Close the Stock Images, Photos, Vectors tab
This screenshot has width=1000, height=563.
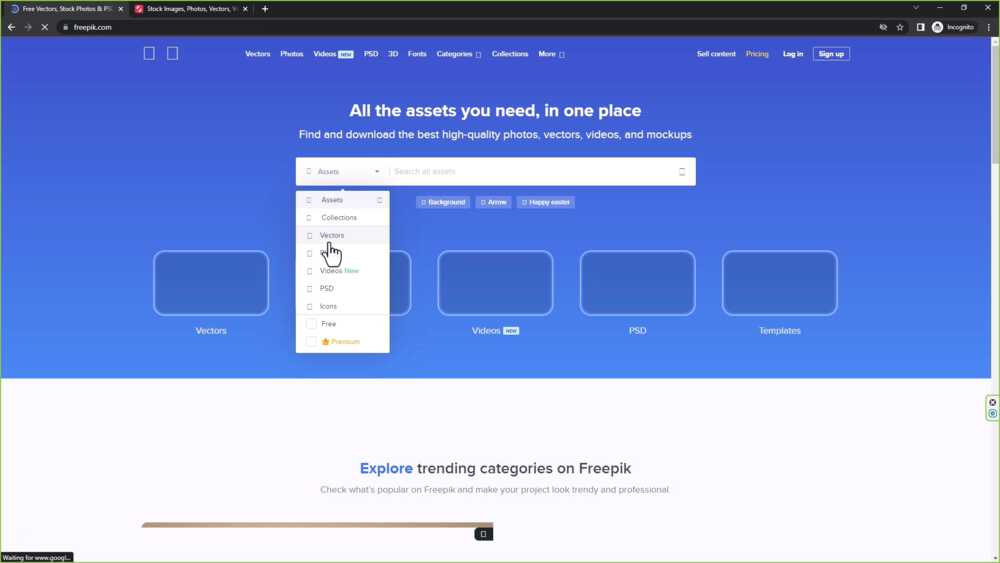click(245, 9)
